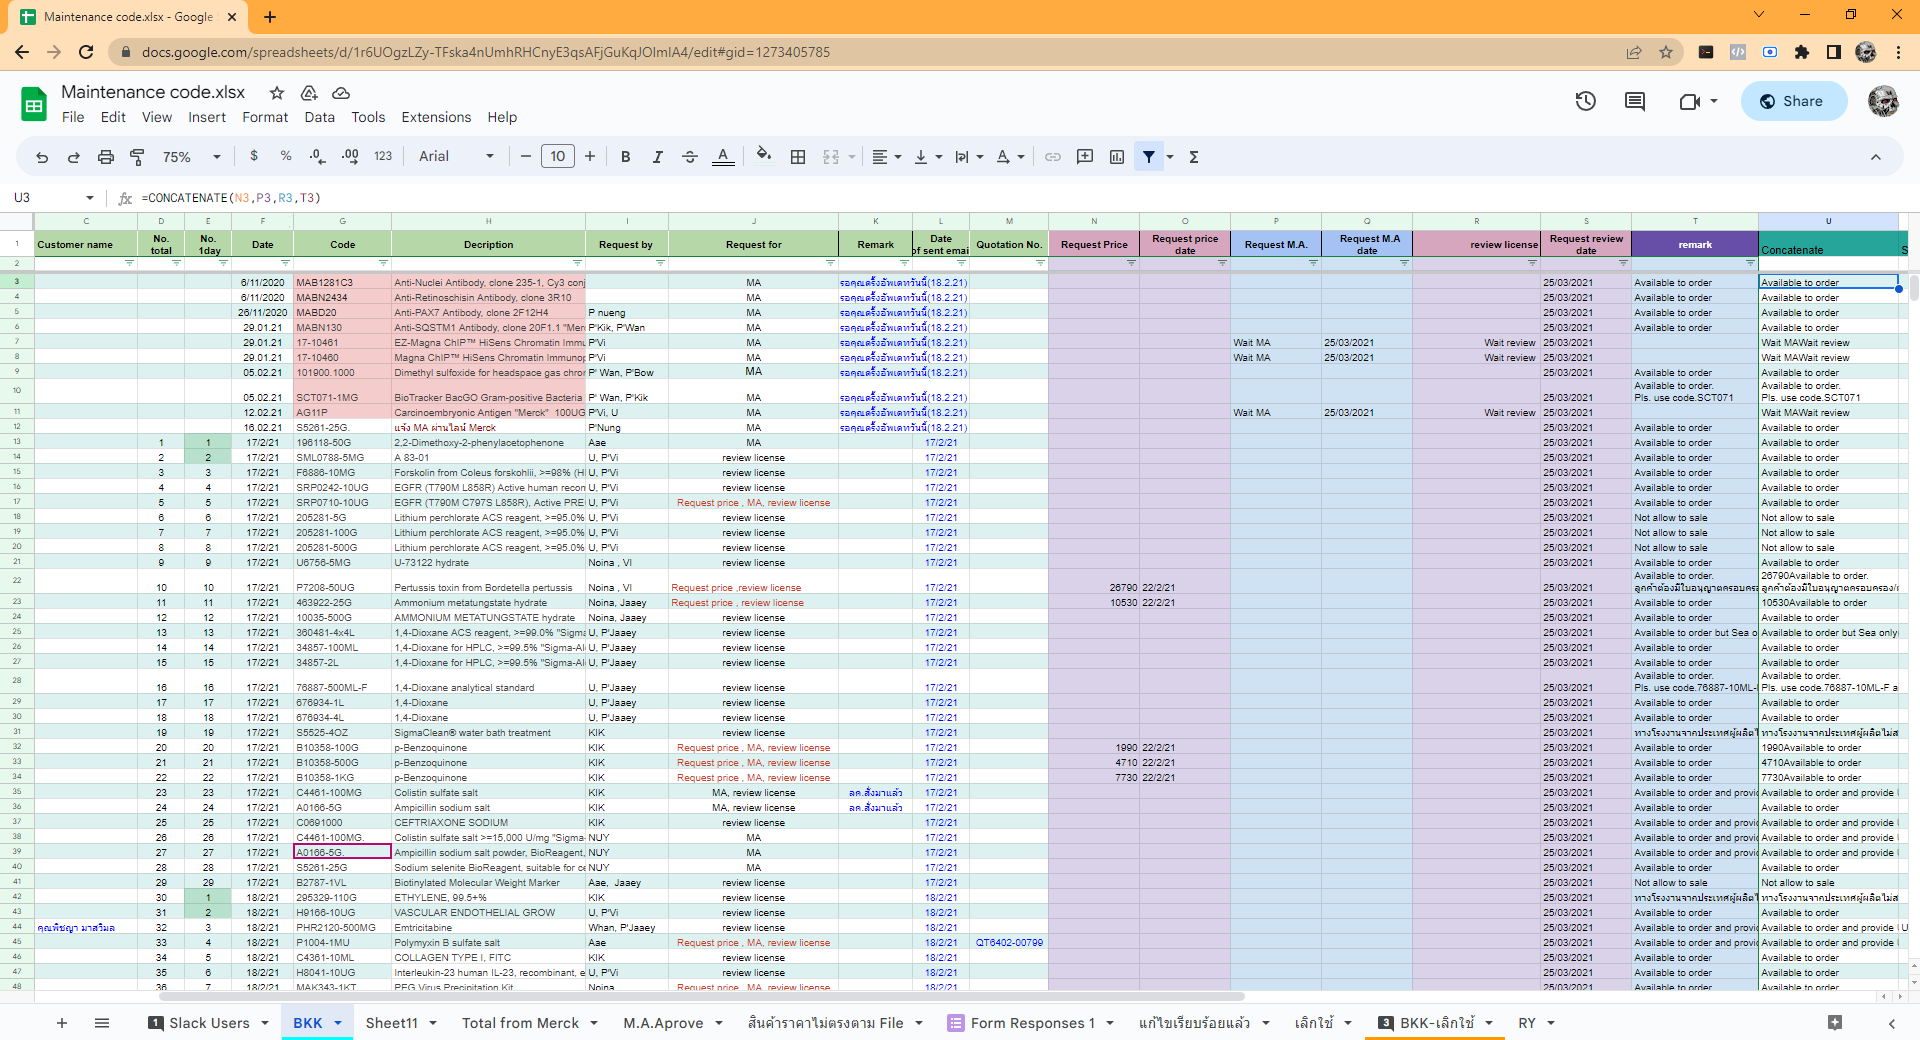The width and height of the screenshot is (1920, 1040).
Task: Click the Undo icon in toolbar
Action: (42, 157)
